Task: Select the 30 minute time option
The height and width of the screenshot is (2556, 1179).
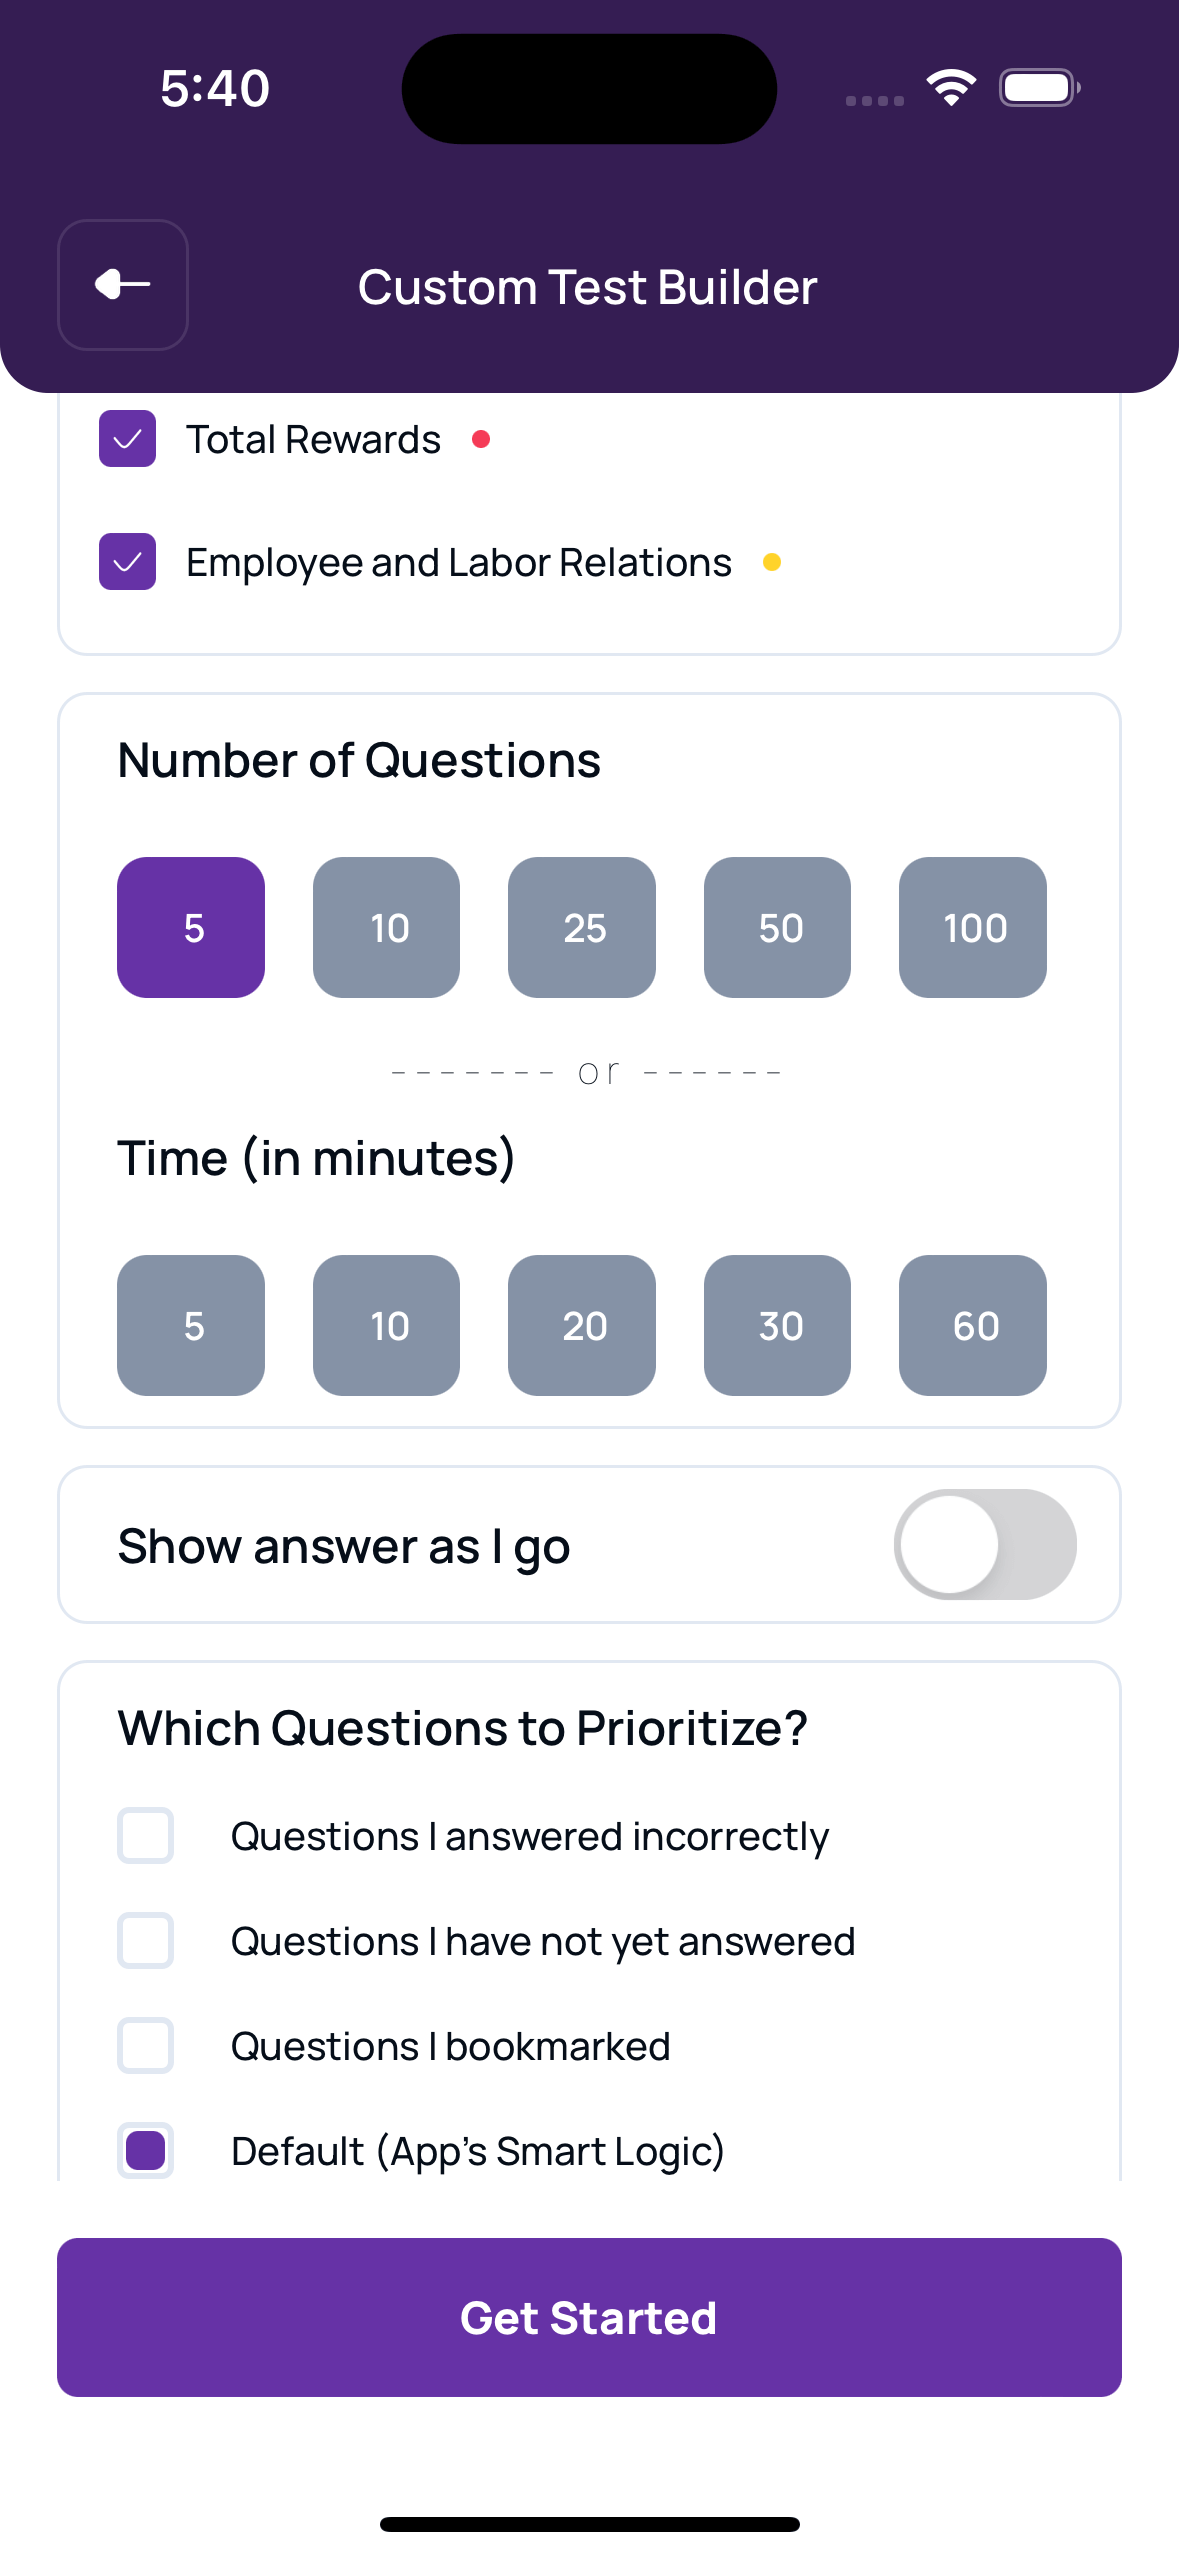Action: pyautogui.click(x=777, y=1325)
